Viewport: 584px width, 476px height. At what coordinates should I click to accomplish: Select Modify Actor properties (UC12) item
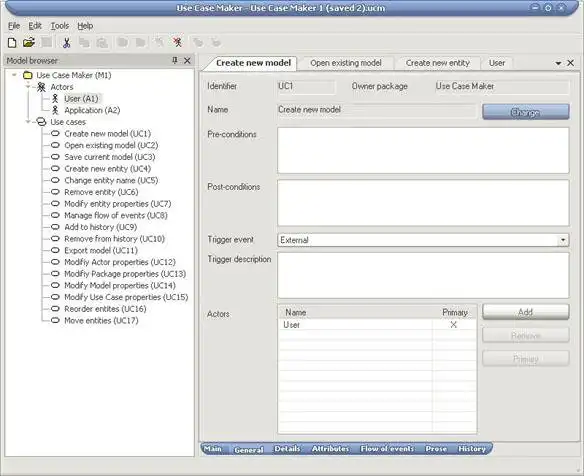(x=120, y=262)
